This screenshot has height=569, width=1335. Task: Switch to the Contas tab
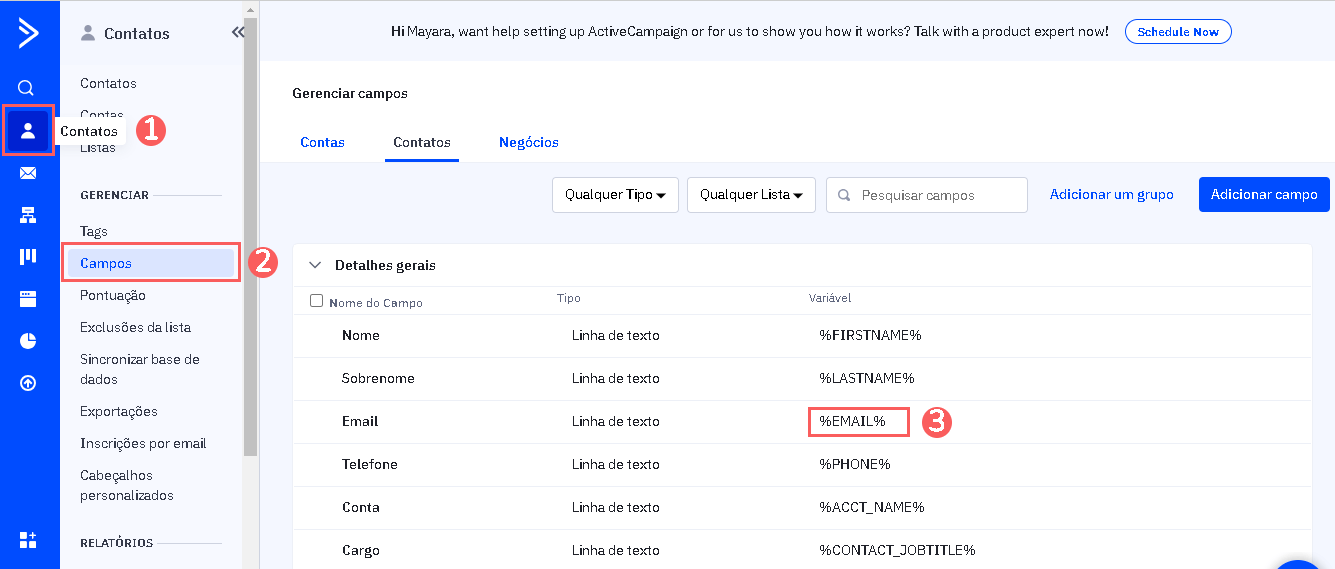pos(322,142)
